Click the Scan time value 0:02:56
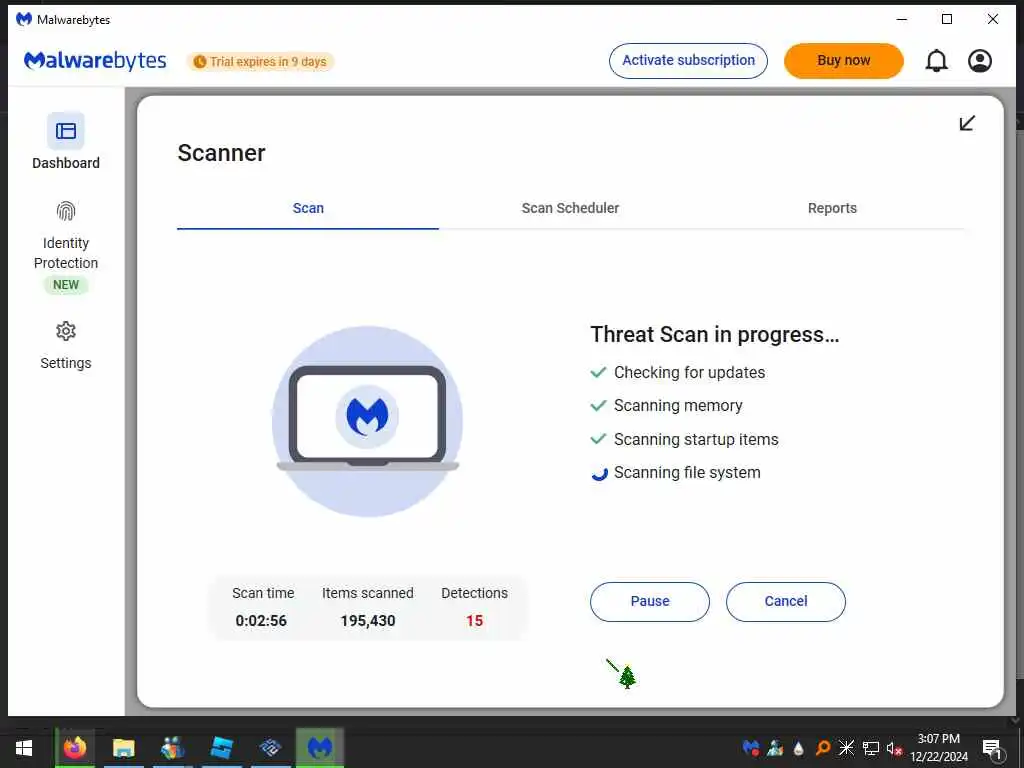 pos(261,620)
